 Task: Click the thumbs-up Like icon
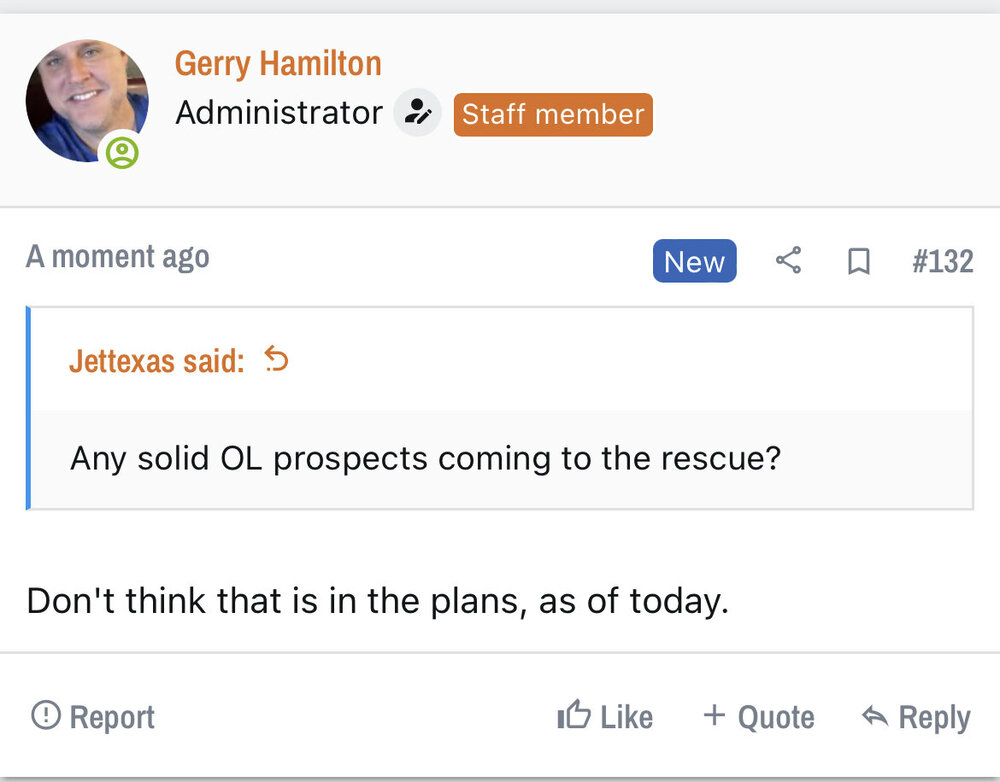coord(574,716)
